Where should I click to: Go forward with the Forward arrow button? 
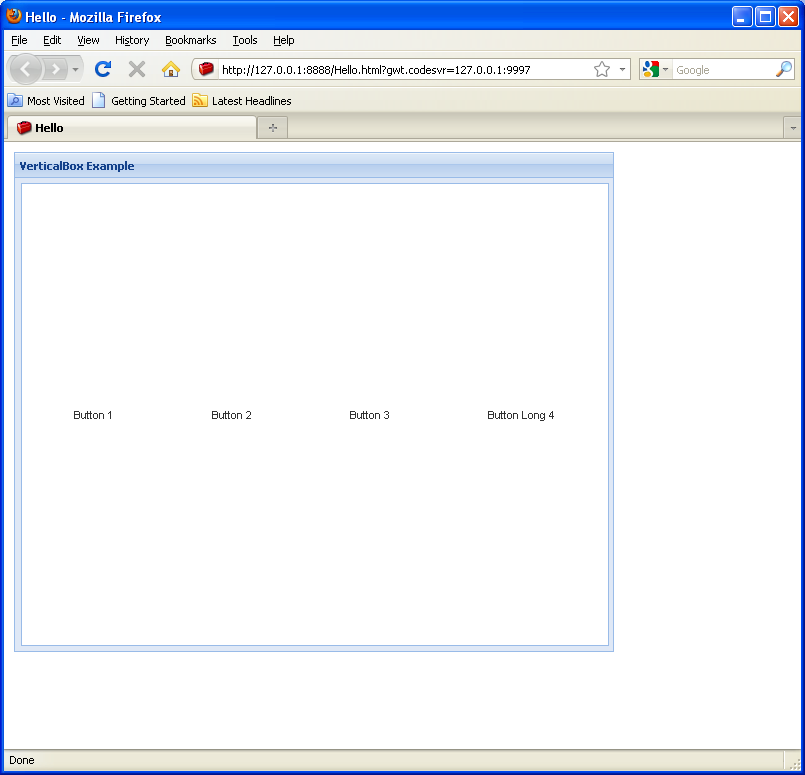[55, 69]
